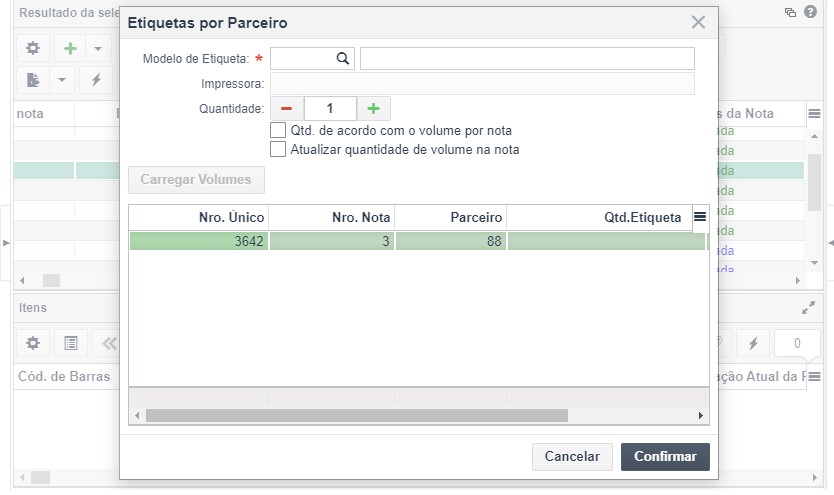This screenshot has height=495, width=834.
Task: Increase Quantidade with the plus button
Action: click(x=373, y=108)
